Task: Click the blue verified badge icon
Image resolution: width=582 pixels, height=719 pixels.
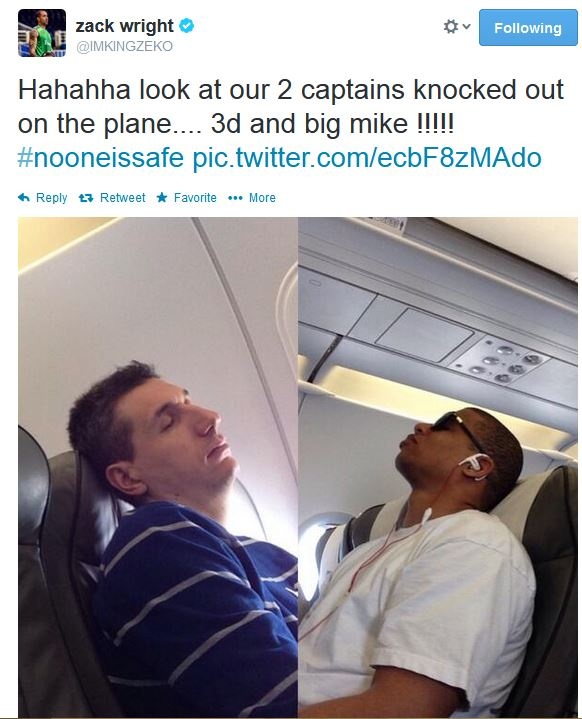Action: click(x=186, y=26)
